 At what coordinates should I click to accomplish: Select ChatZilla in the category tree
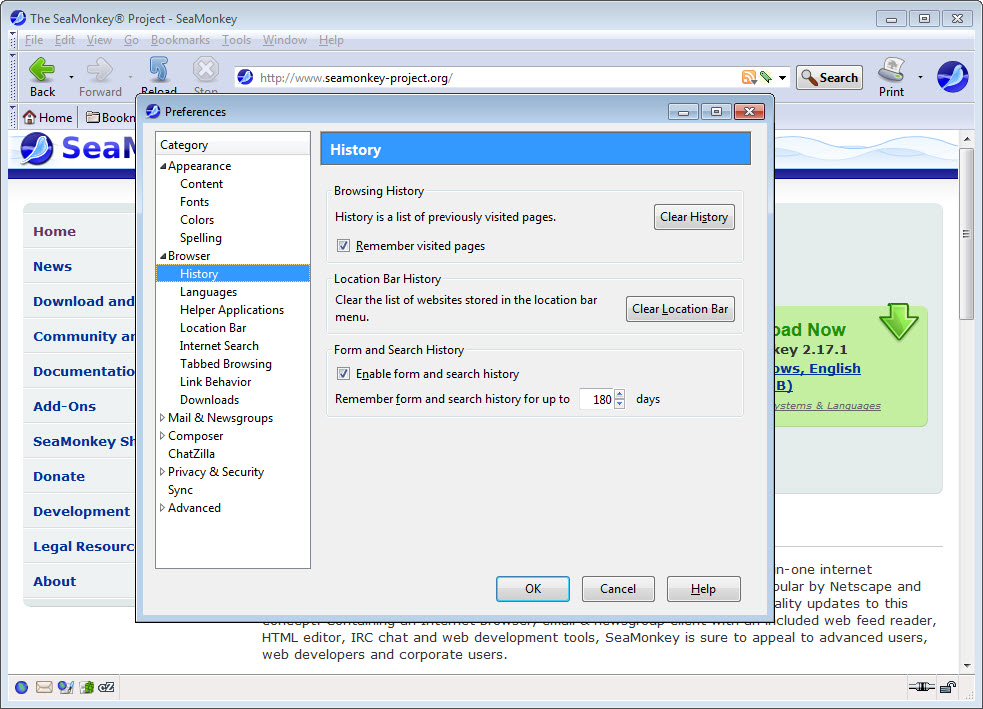pyautogui.click(x=191, y=454)
